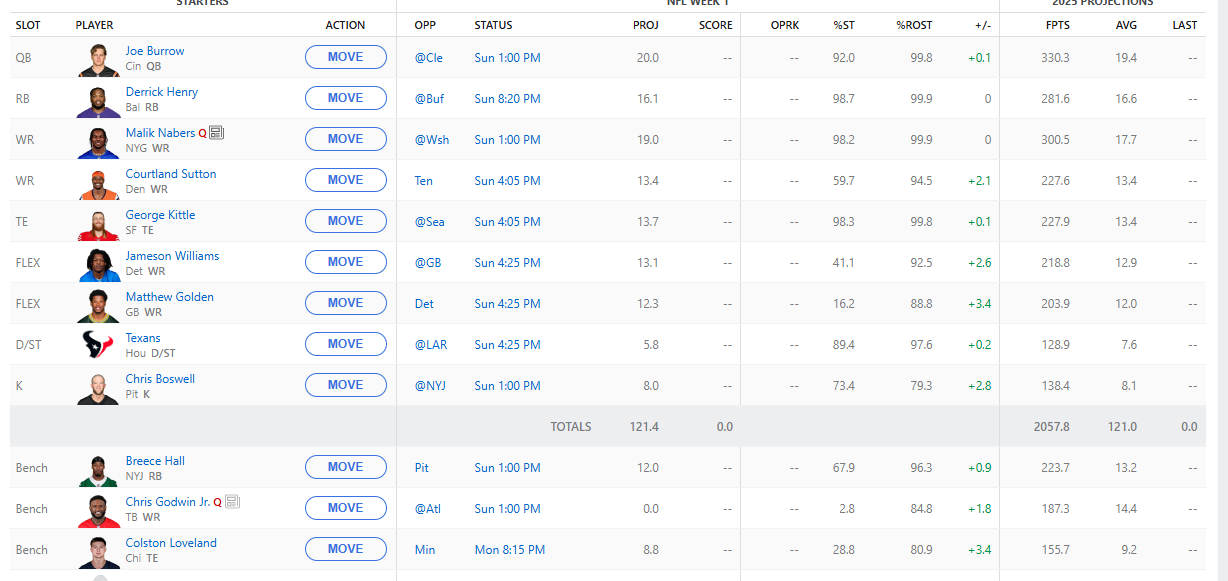Open the Sun 4:25 PM game link for Matthew Golden
The height and width of the screenshot is (581, 1228).
coord(507,304)
